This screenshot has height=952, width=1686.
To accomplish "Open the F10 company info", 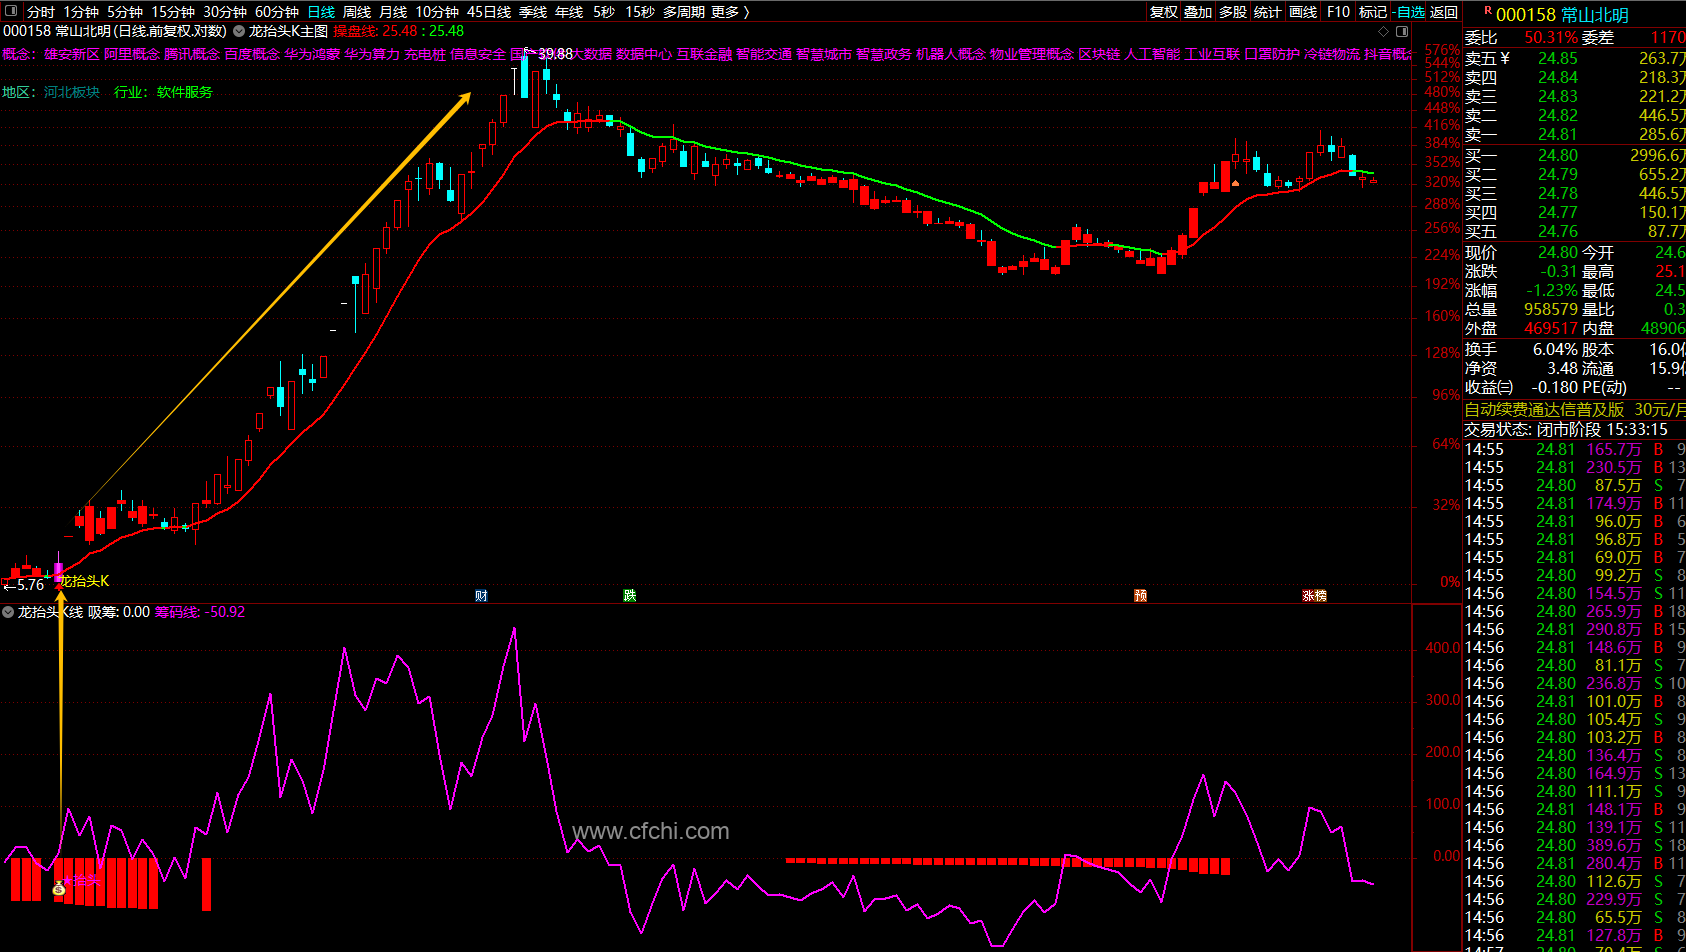I will pos(1338,12).
